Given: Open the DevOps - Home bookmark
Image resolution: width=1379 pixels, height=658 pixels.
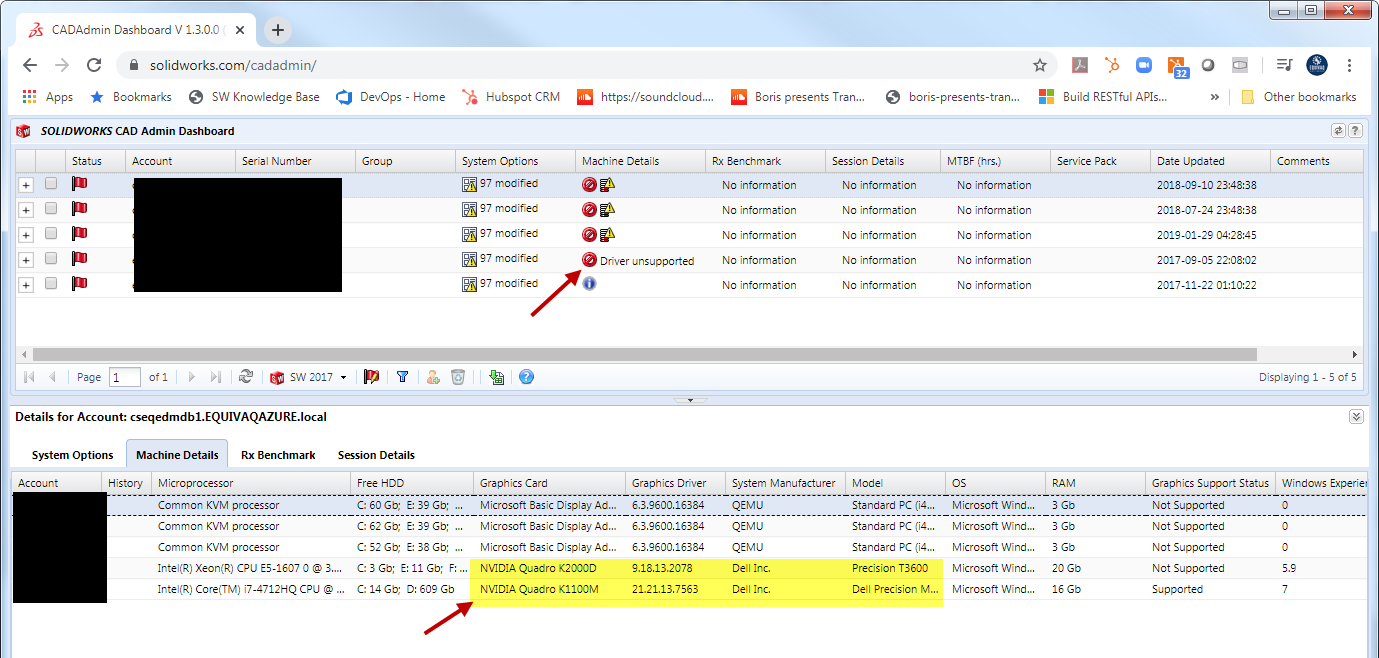Looking at the screenshot, I should [391, 97].
